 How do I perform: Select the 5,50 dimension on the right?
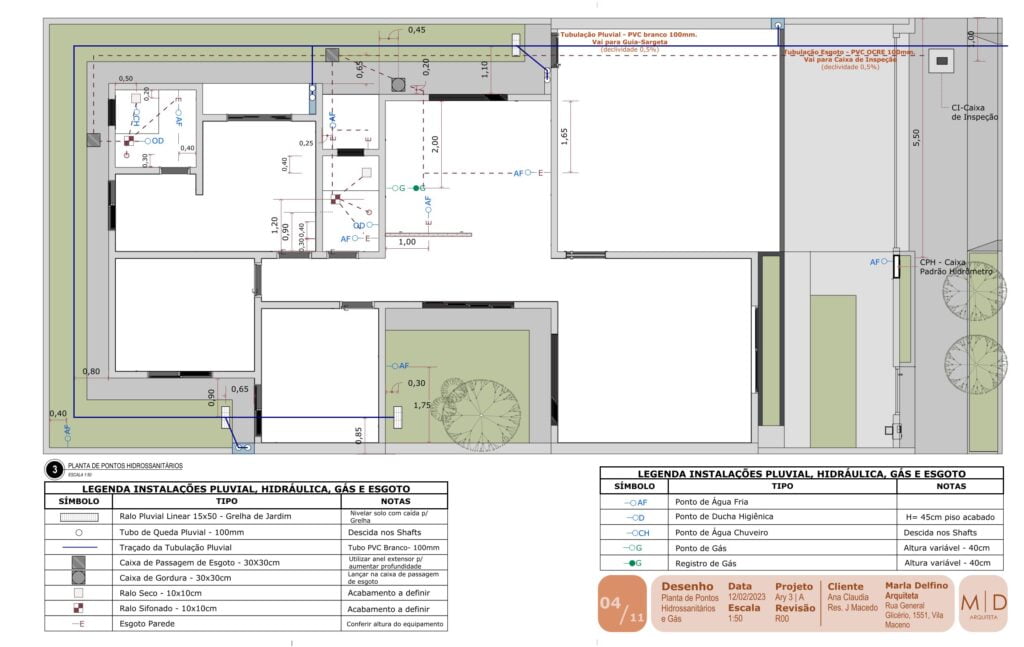(915, 138)
